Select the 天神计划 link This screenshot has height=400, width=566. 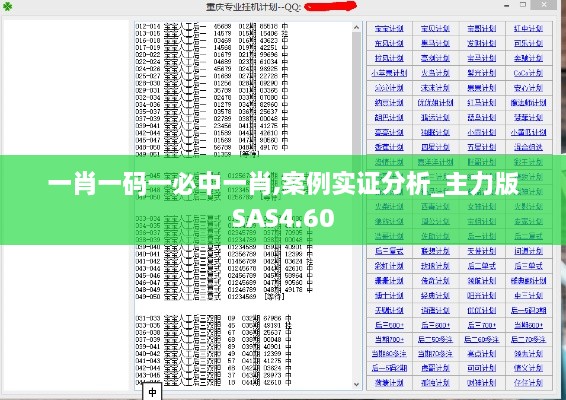click(482, 251)
